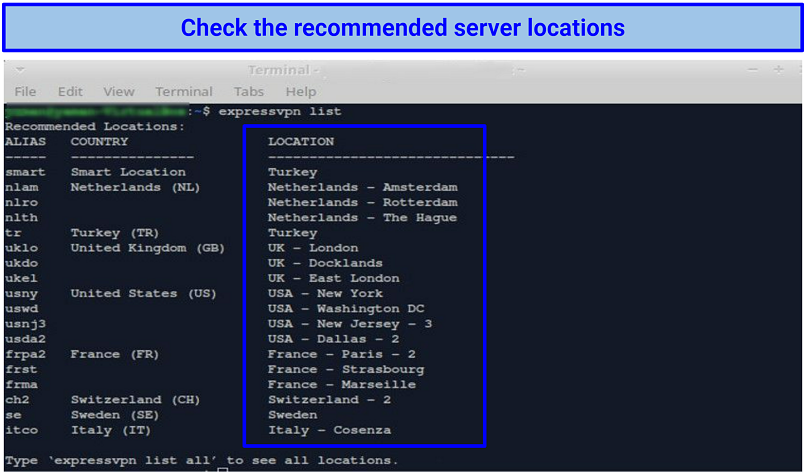
Task: Click 'Netherlands - Amsterdam' location
Action: 362,187
